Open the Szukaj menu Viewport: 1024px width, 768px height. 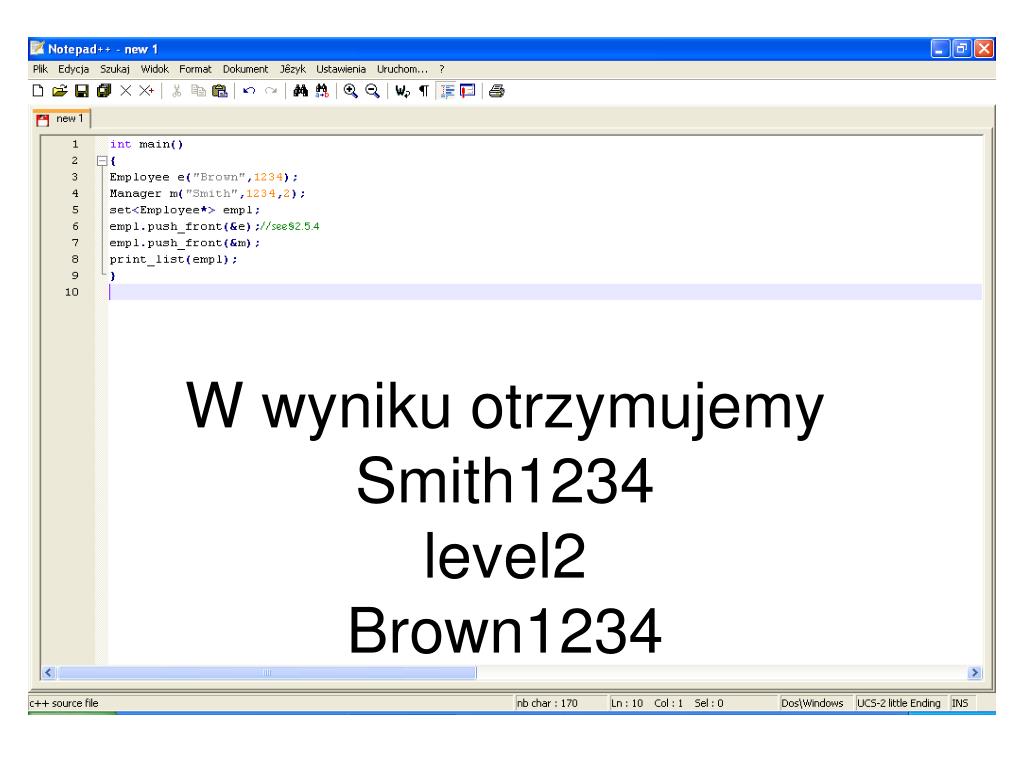pos(115,69)
